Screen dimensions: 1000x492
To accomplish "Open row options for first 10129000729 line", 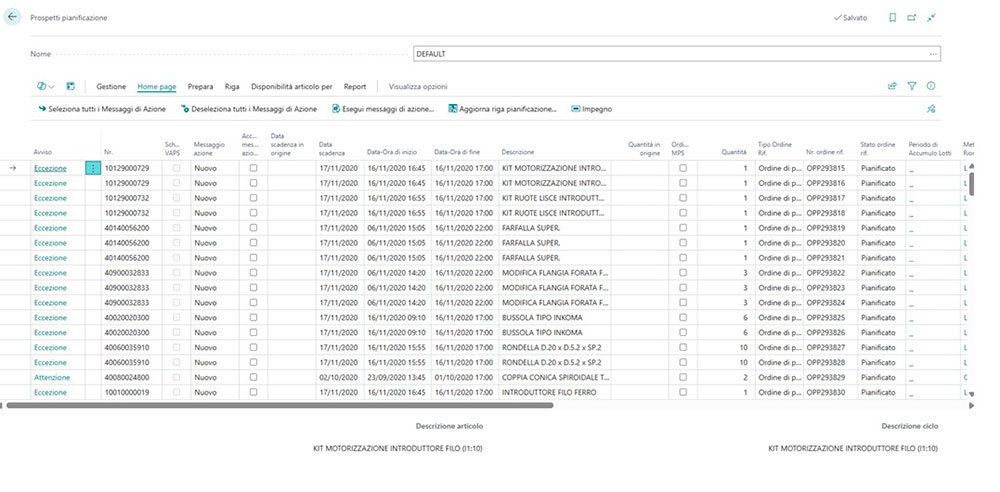I will tap(93, 168).
